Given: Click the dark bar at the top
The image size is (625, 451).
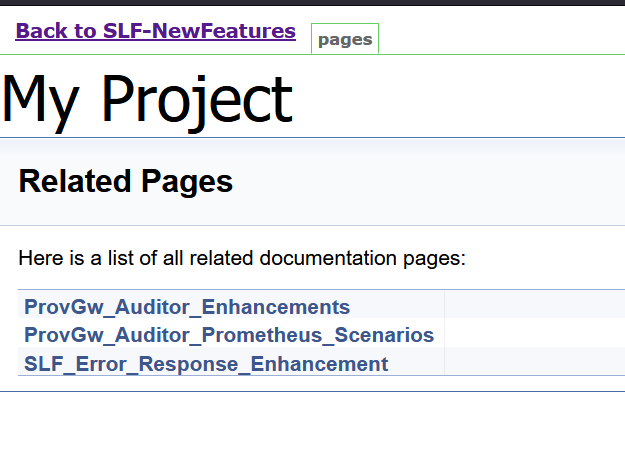Looking at the screenshot, I should 312,3.
